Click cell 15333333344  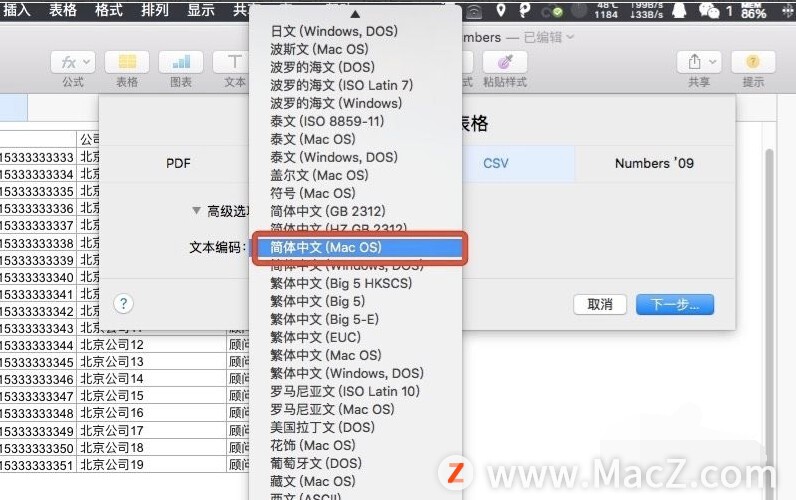tap(38, 345)
